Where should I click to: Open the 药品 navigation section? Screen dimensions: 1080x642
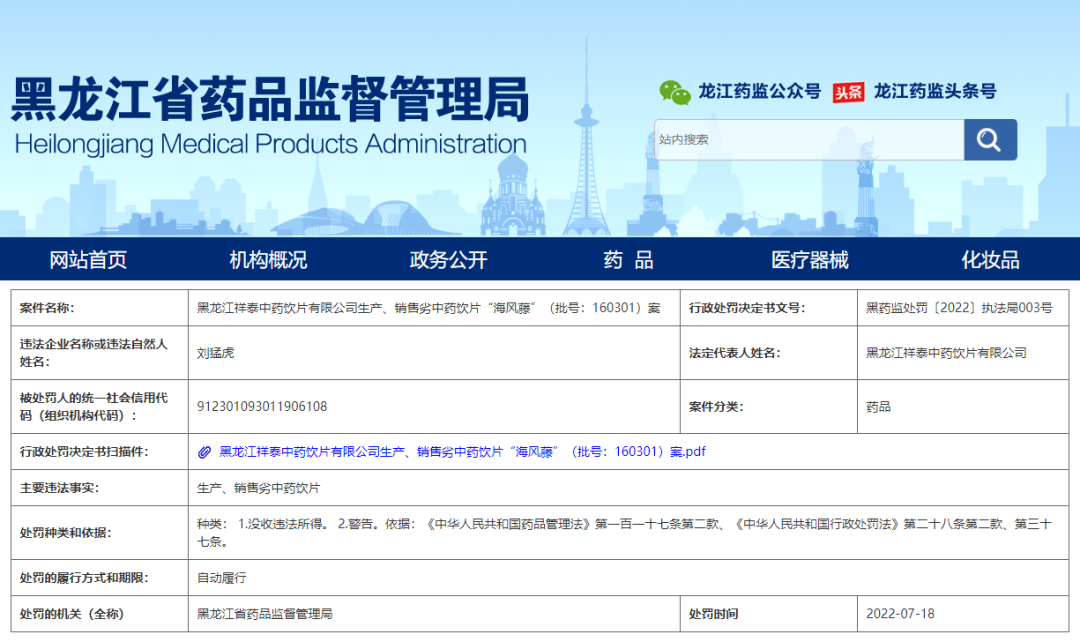pyautogui.click(x=628, y=260)
